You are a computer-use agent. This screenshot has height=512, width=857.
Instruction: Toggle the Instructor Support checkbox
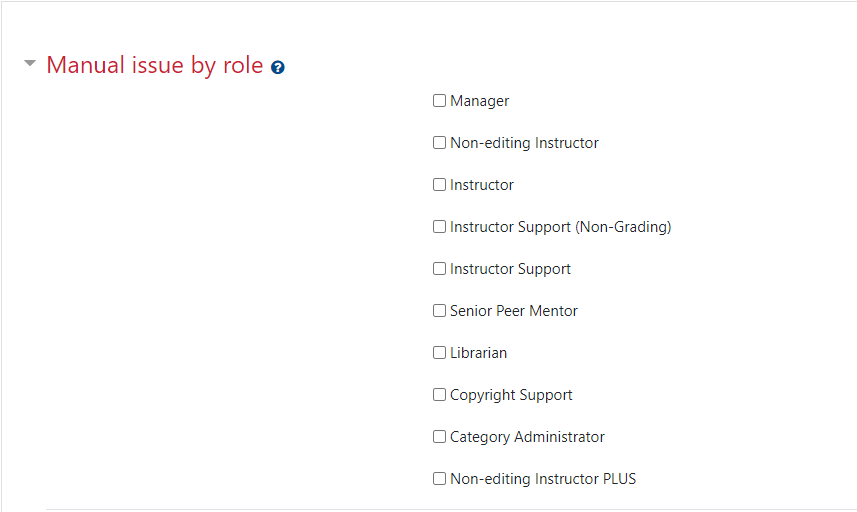click(x=439, y=269)
